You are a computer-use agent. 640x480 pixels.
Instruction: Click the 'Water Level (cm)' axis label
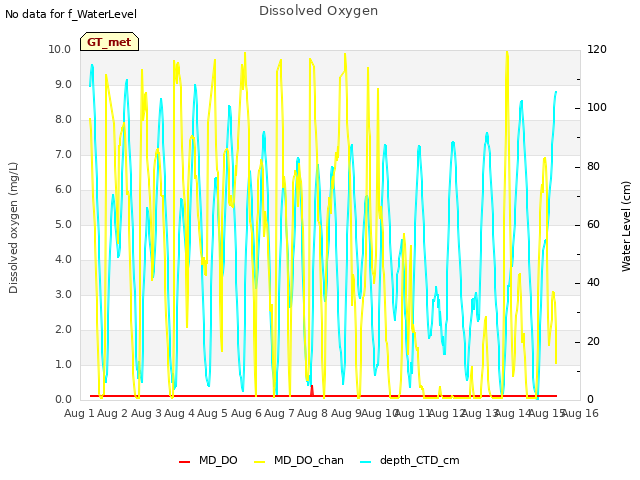(626, 227)
